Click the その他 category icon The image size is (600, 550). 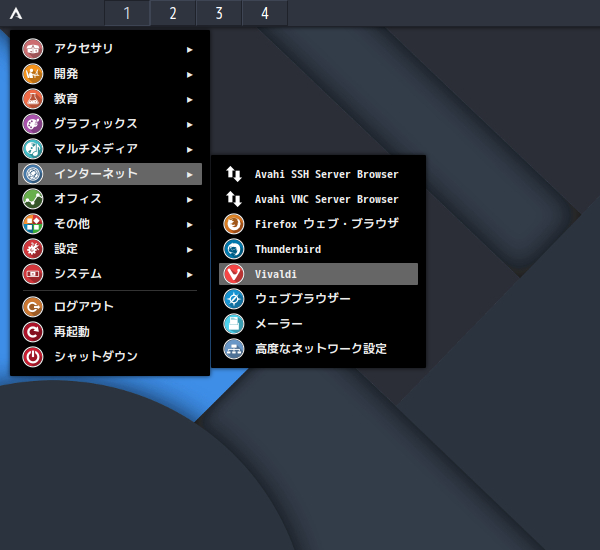33,224
